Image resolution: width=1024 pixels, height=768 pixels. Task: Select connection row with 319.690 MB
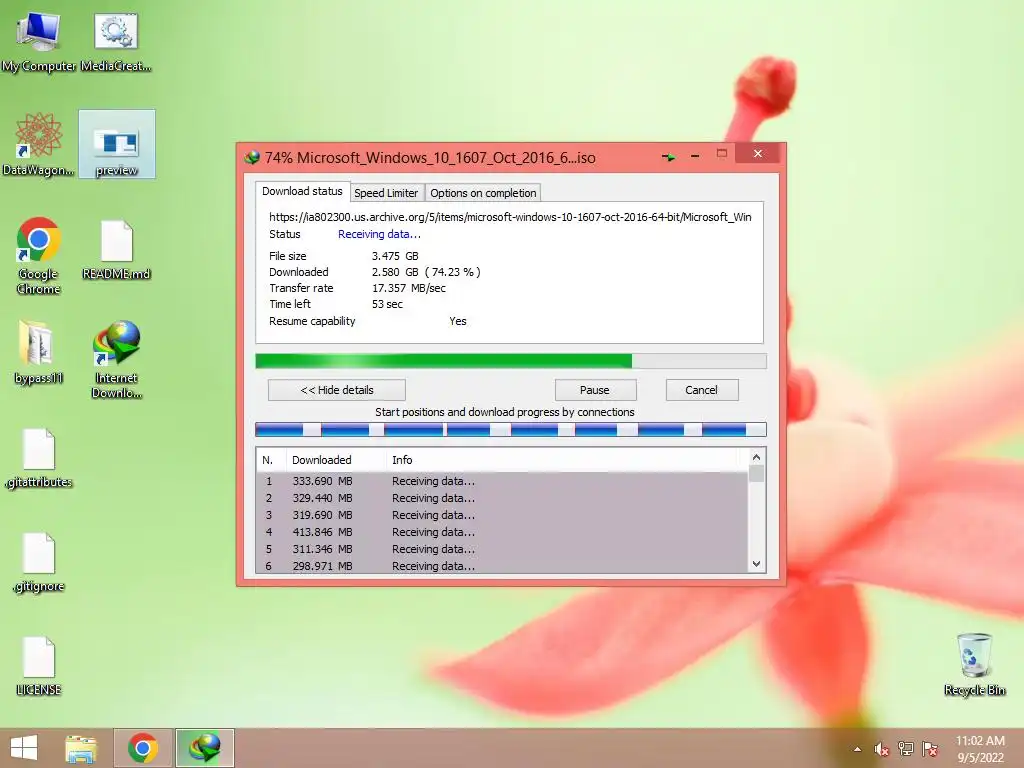[502, 515]
